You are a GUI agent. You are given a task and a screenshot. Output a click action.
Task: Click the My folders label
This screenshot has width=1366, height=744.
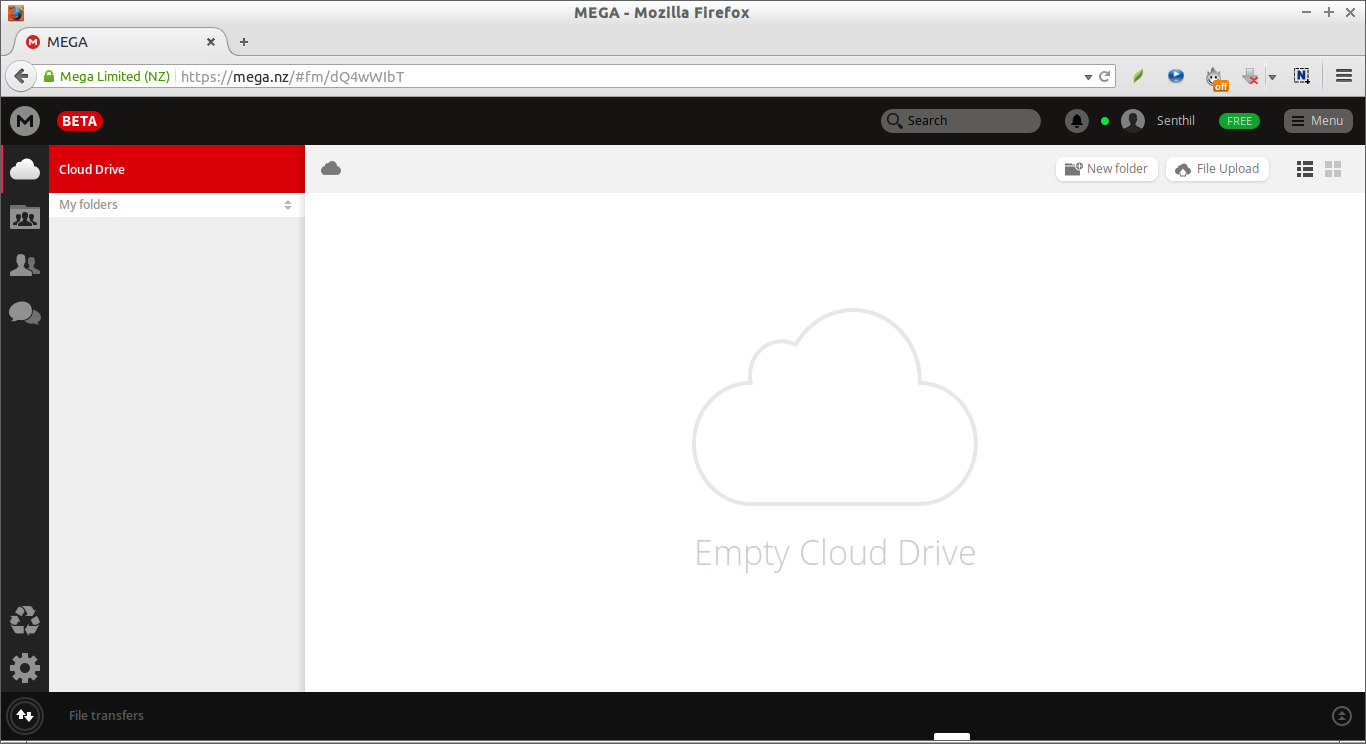tap(88, 205)
